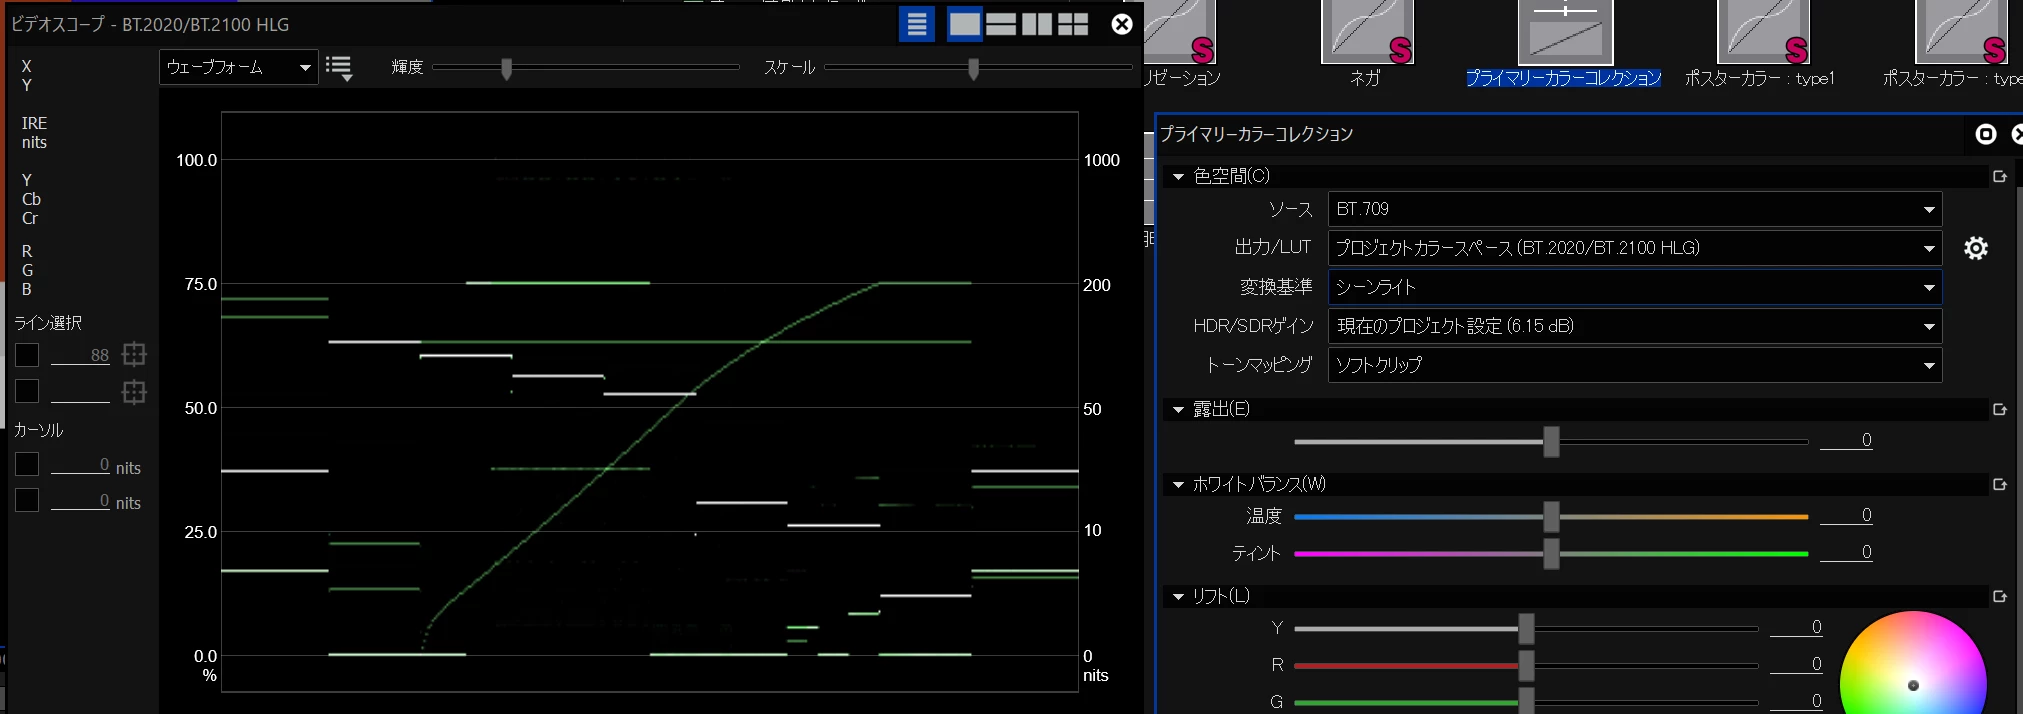Select single-pane layout icon in videoscope
Screen dimensions: 2023x714
[965, 24]
